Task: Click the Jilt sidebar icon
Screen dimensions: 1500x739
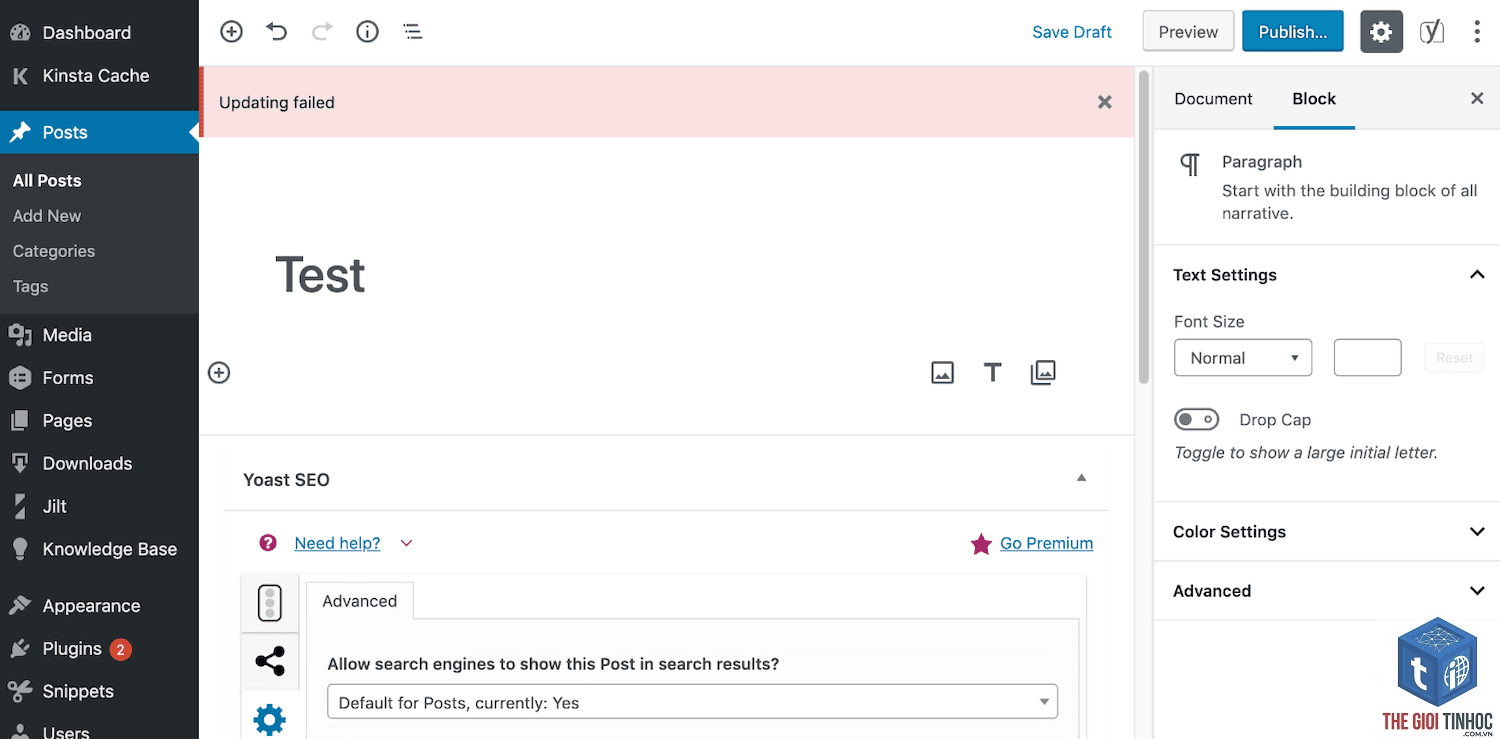Action: tap(20, 506)
